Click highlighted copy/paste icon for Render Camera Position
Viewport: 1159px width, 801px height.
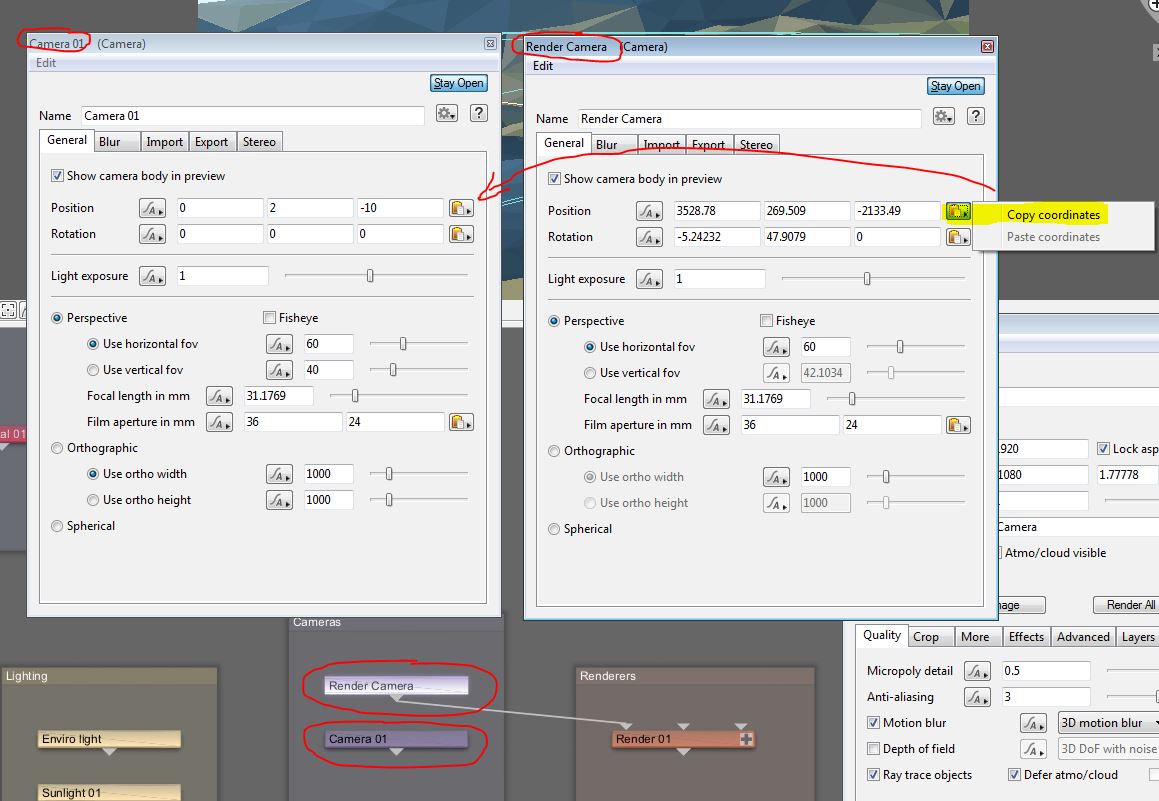click(x=958, y=211)
